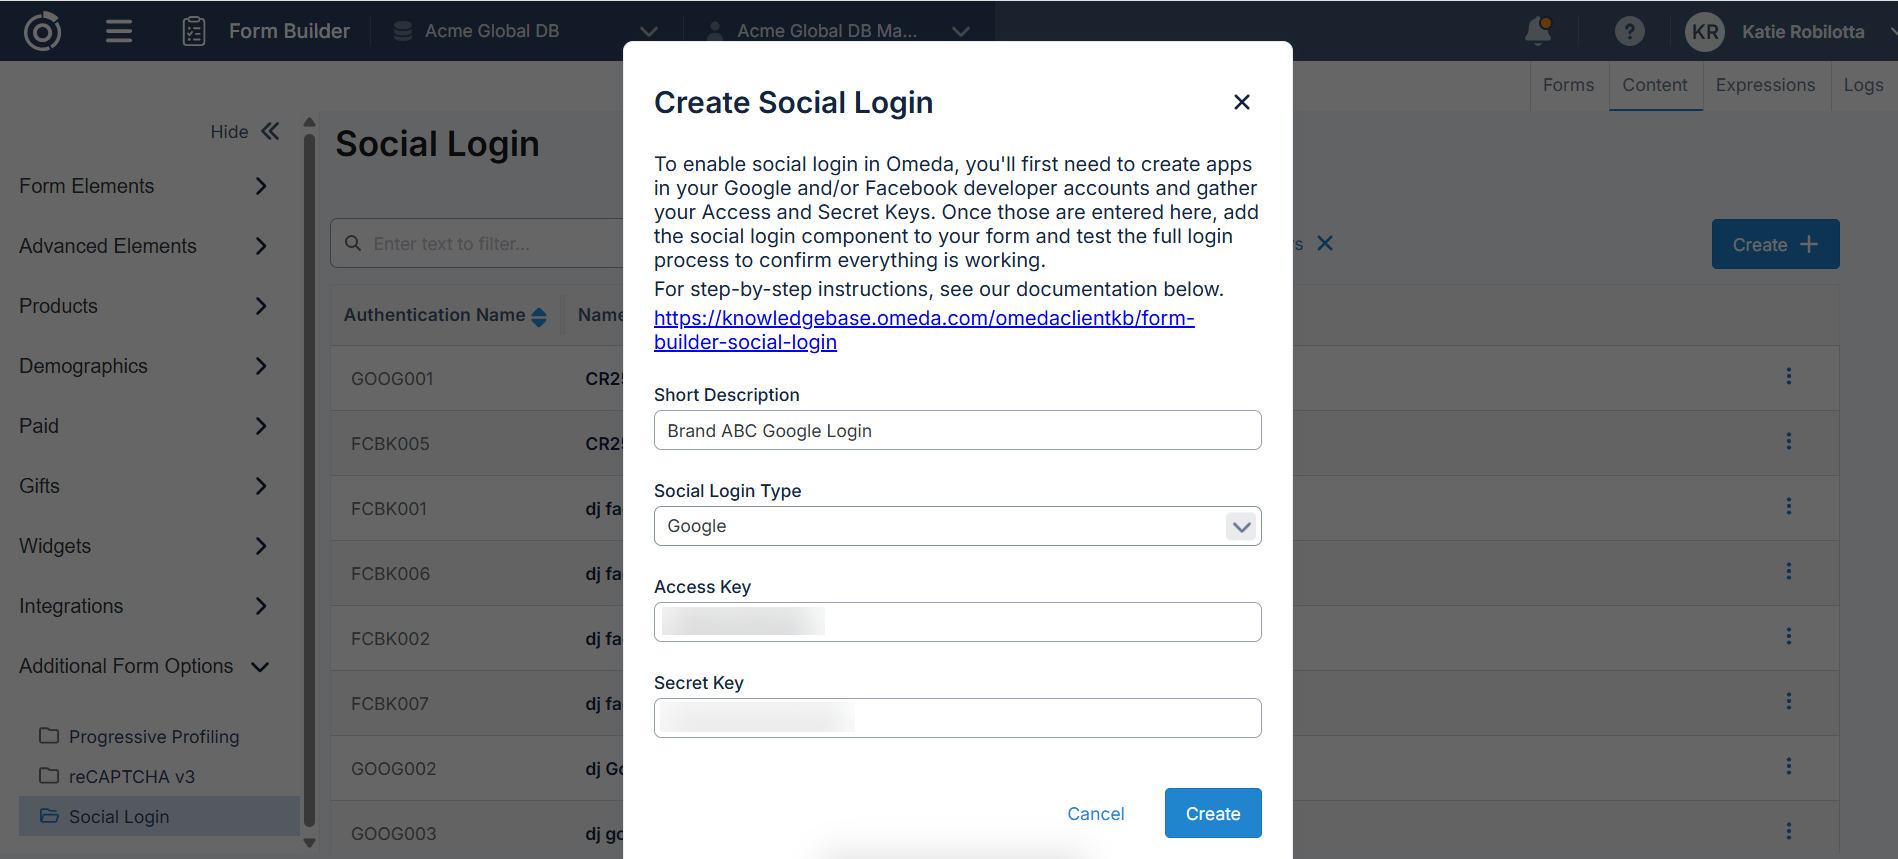Image resolution: width=1898 pixels, height=859 pixels.
Task: Click the Omeda logo icon
Action: (x=42, y=31)
